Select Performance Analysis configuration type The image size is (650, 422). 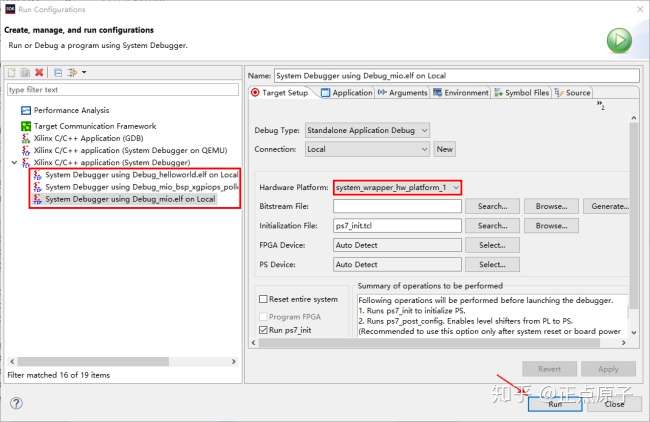pos(71,110)
